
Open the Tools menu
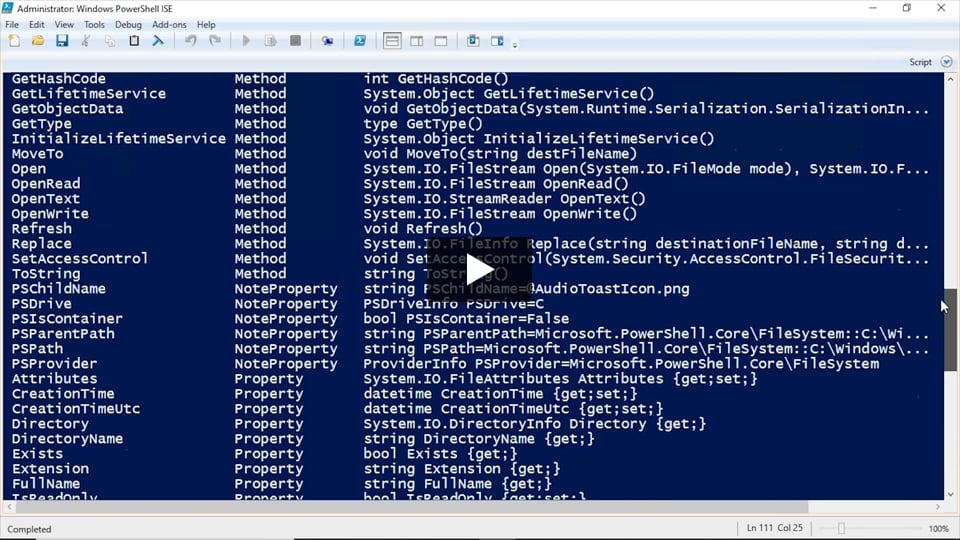tap(94, 24)
